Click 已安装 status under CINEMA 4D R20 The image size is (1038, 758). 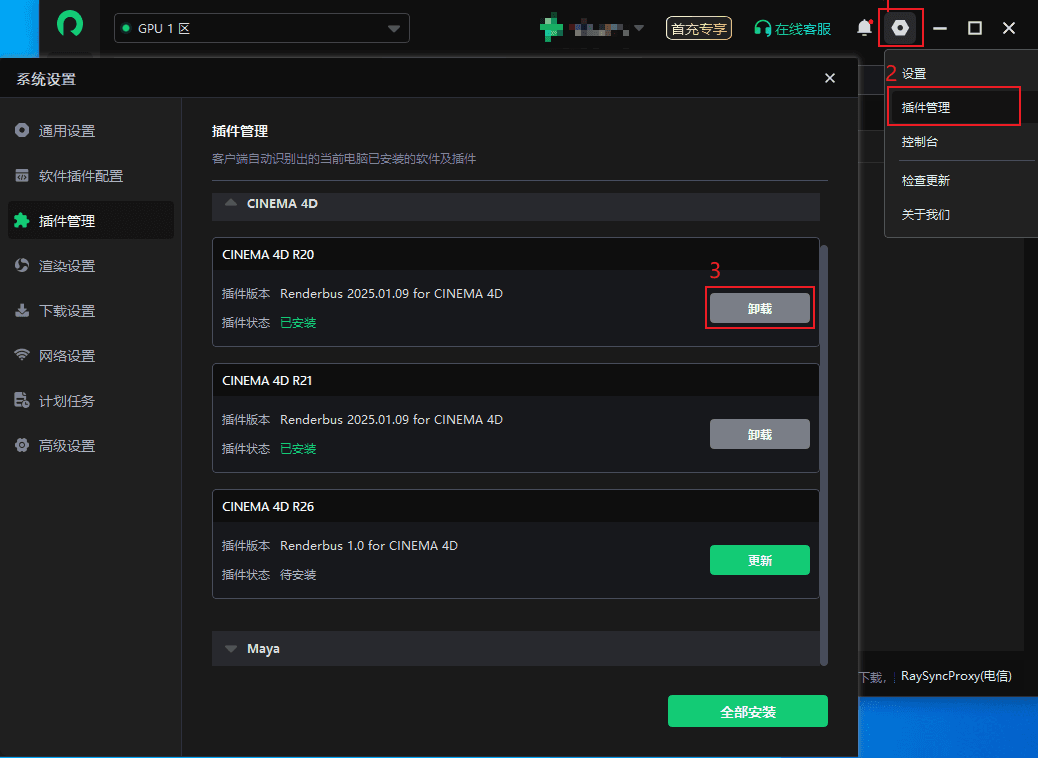298,323
